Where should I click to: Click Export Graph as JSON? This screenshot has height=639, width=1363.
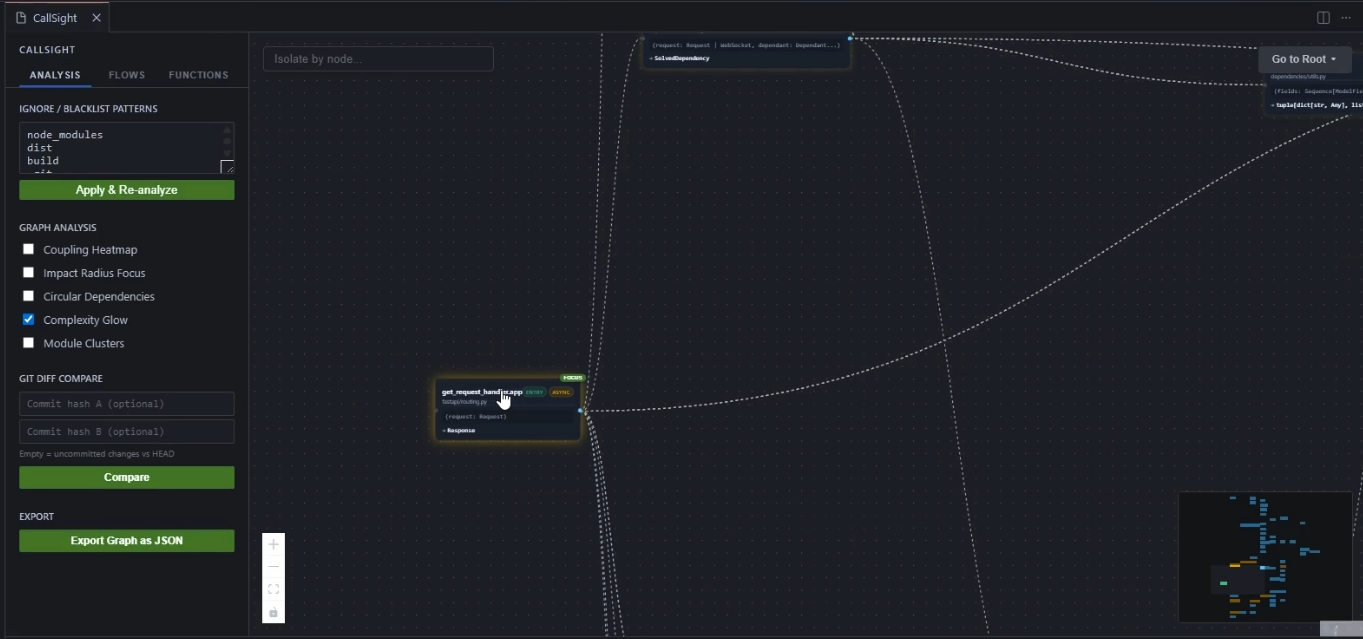coord(127,540)
